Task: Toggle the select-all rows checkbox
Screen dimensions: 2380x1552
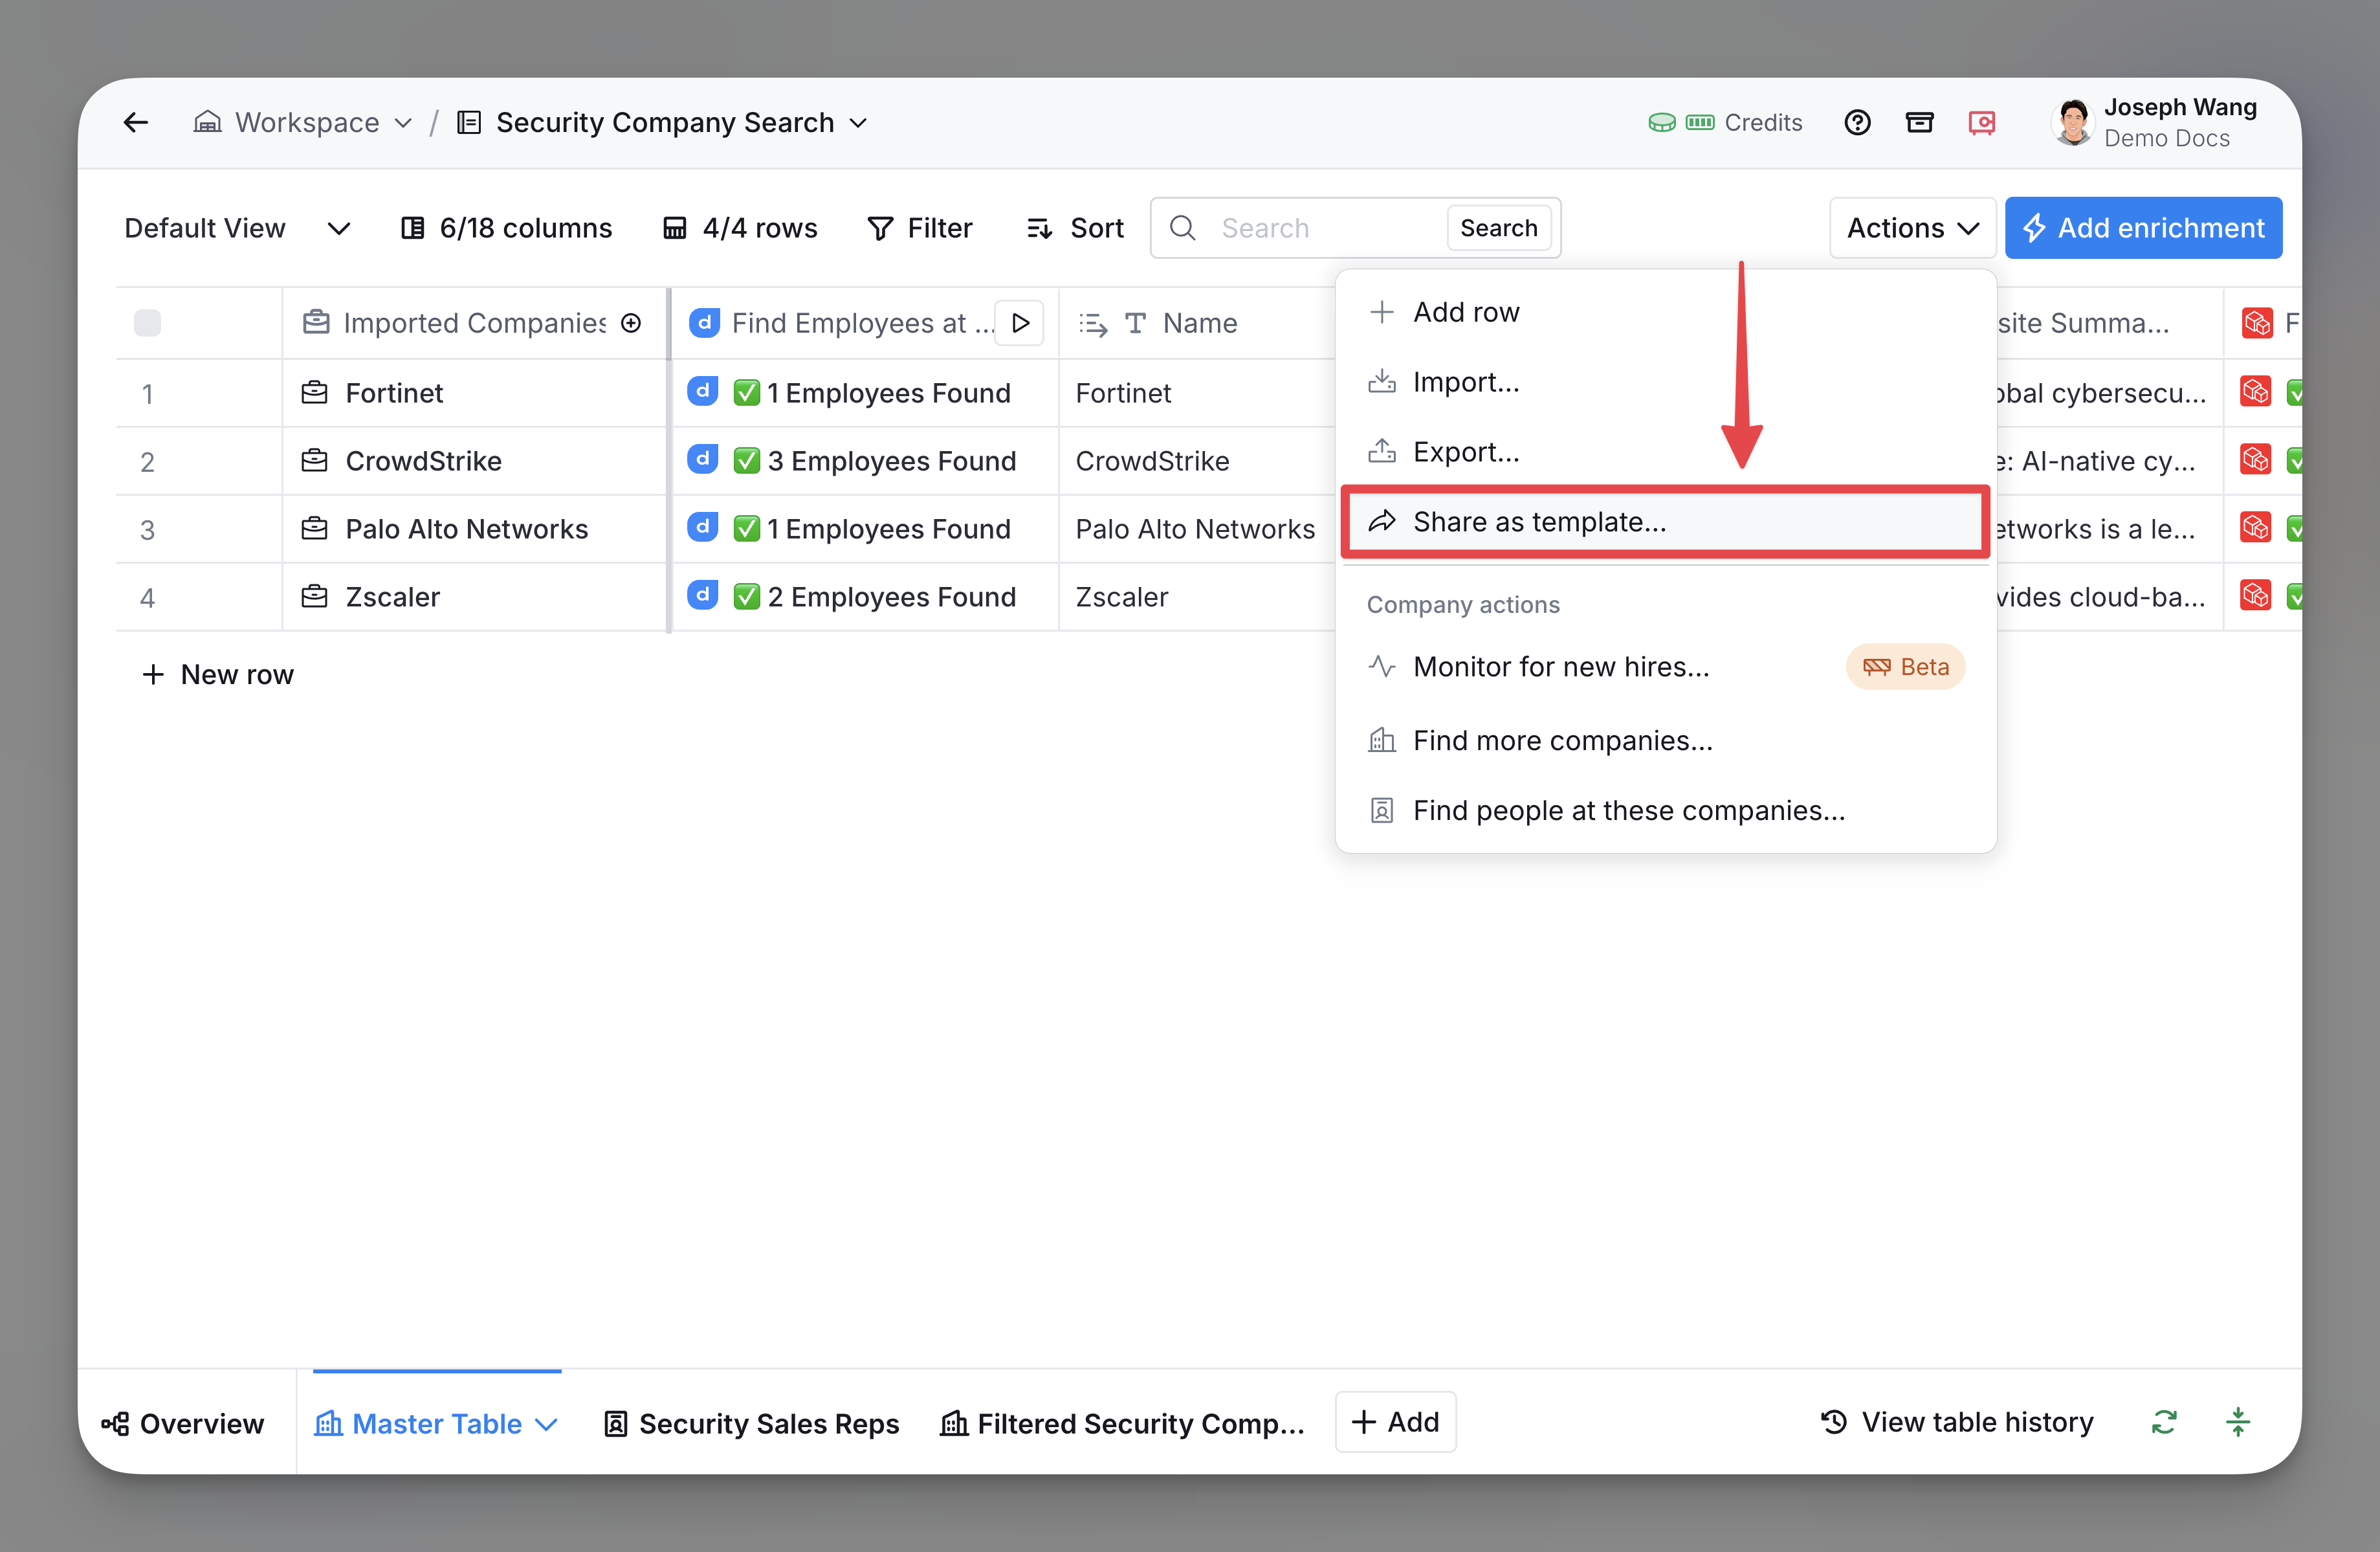Action: click(147, 323)
